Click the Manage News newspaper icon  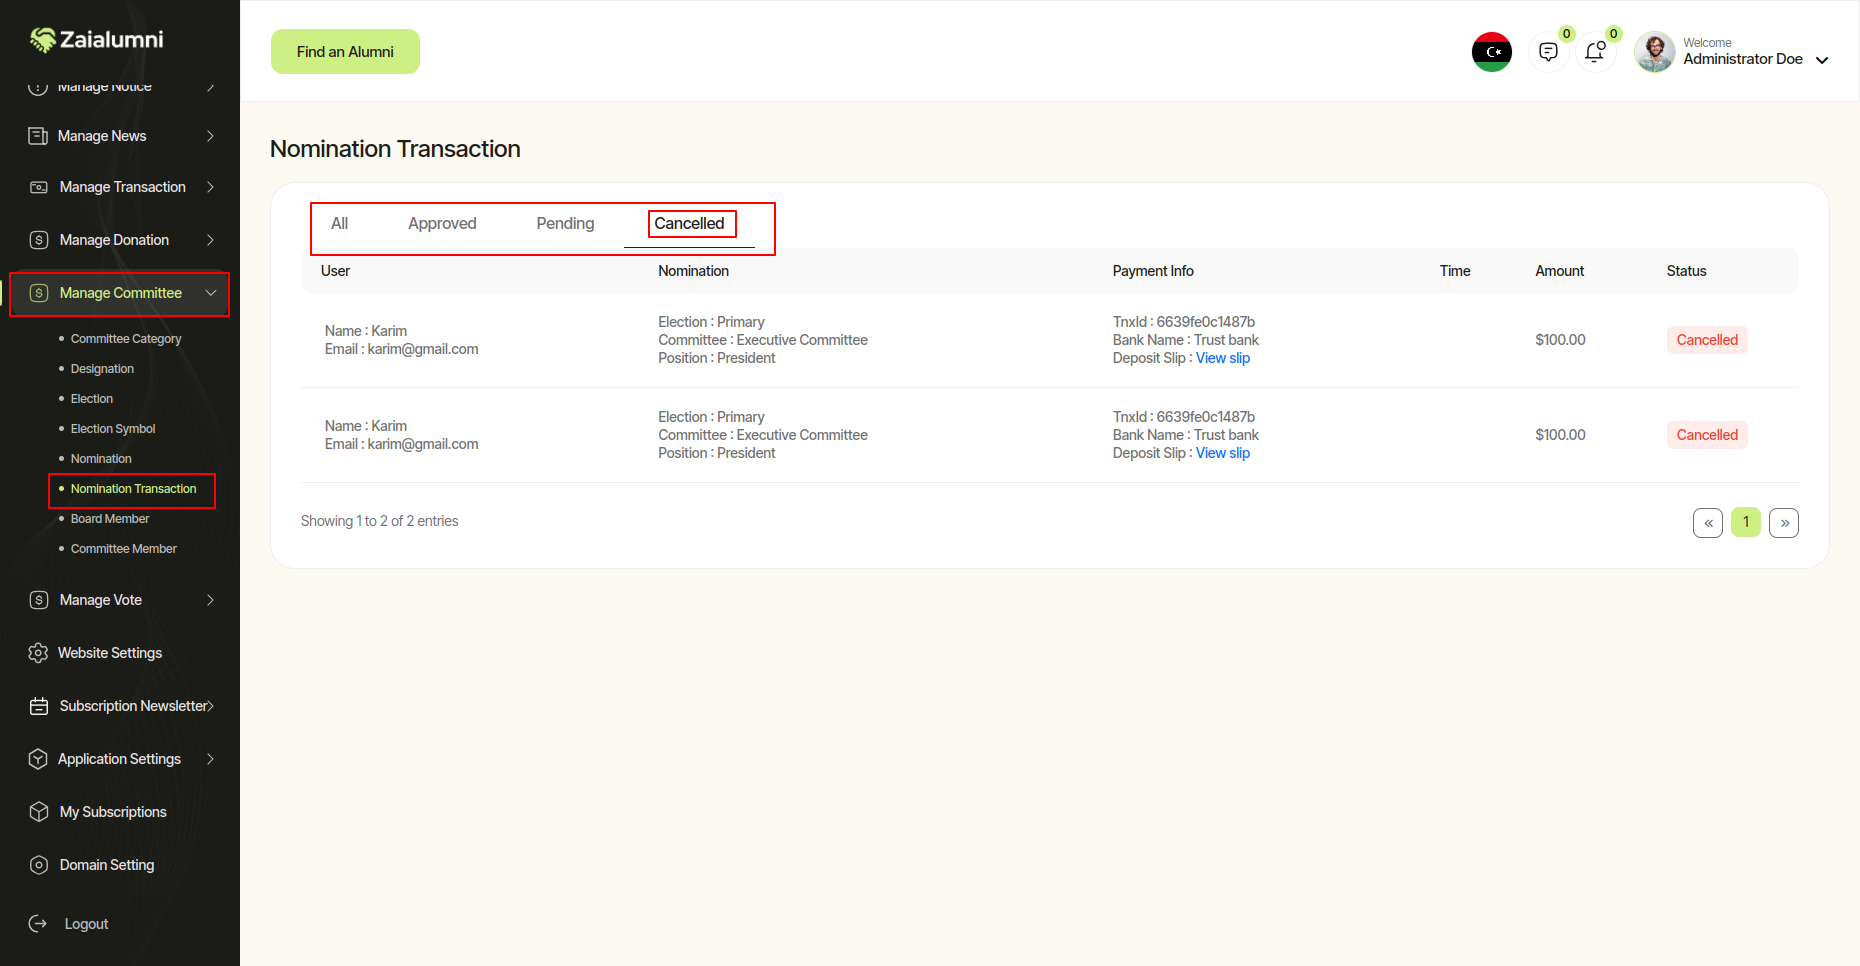click(38, 136)
